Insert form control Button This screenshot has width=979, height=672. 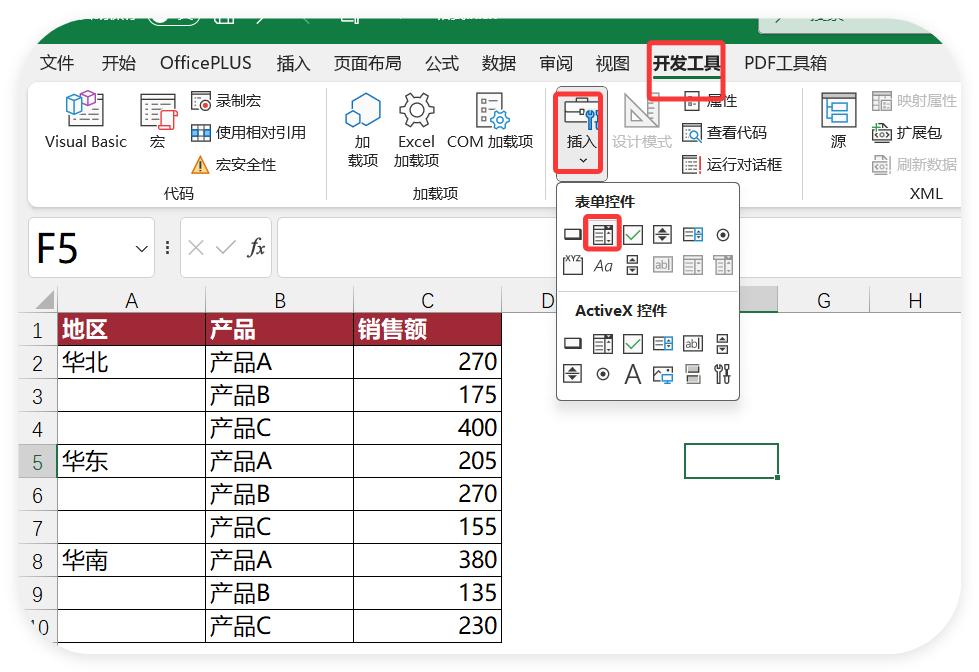[573, 235]
